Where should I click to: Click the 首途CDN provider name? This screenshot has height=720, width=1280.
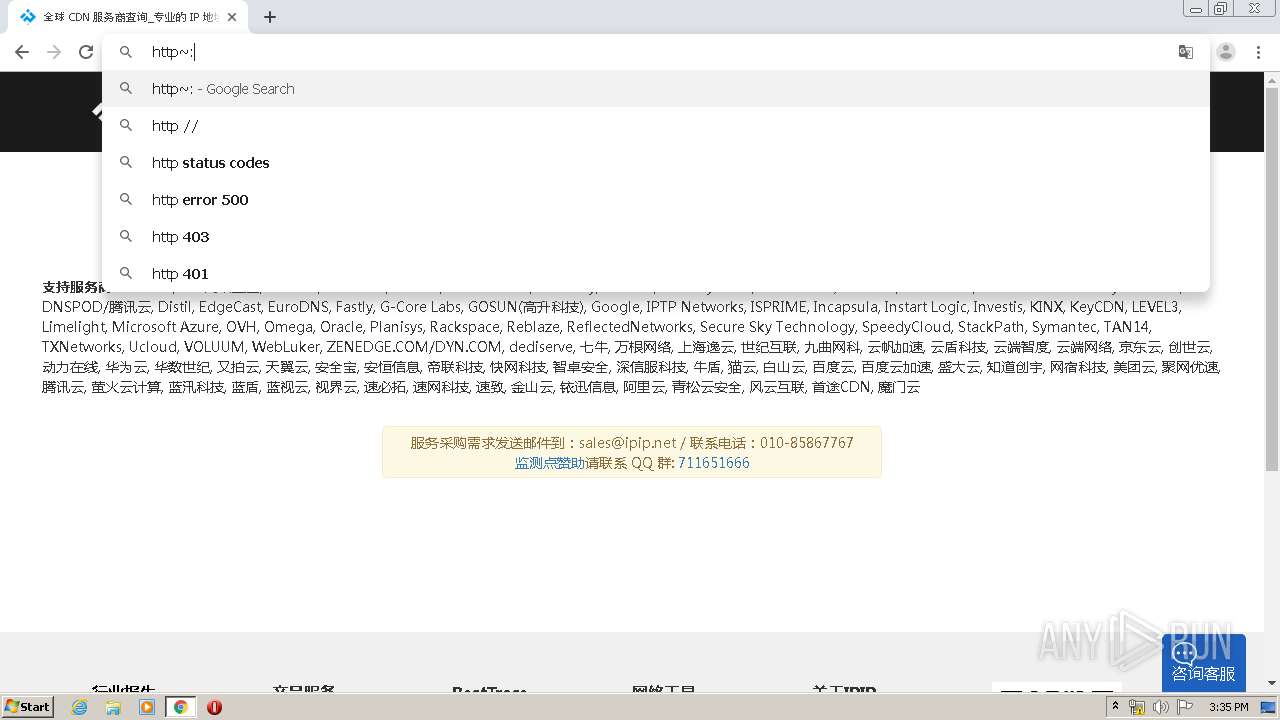840,387
